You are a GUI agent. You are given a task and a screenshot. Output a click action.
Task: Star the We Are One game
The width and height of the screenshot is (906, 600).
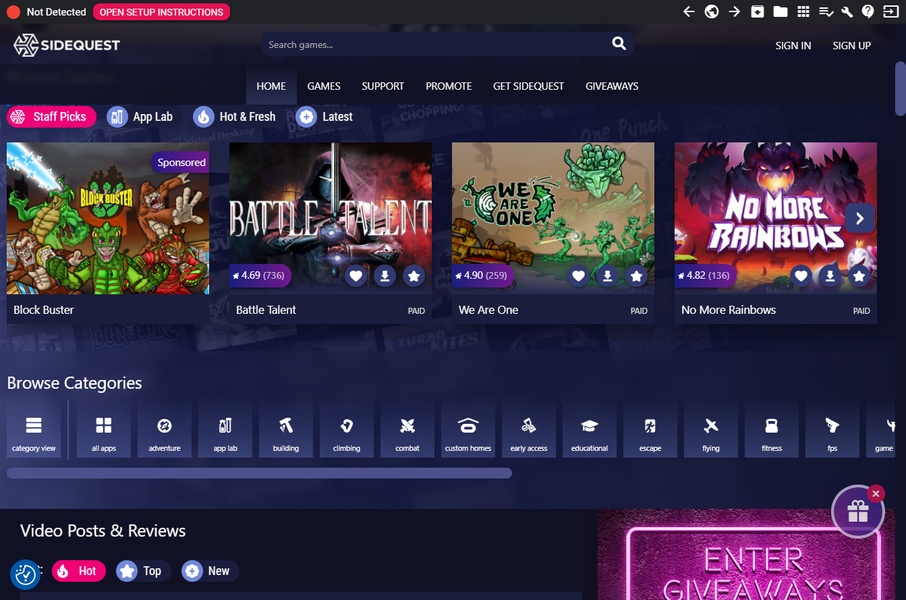tap(636, 276)
